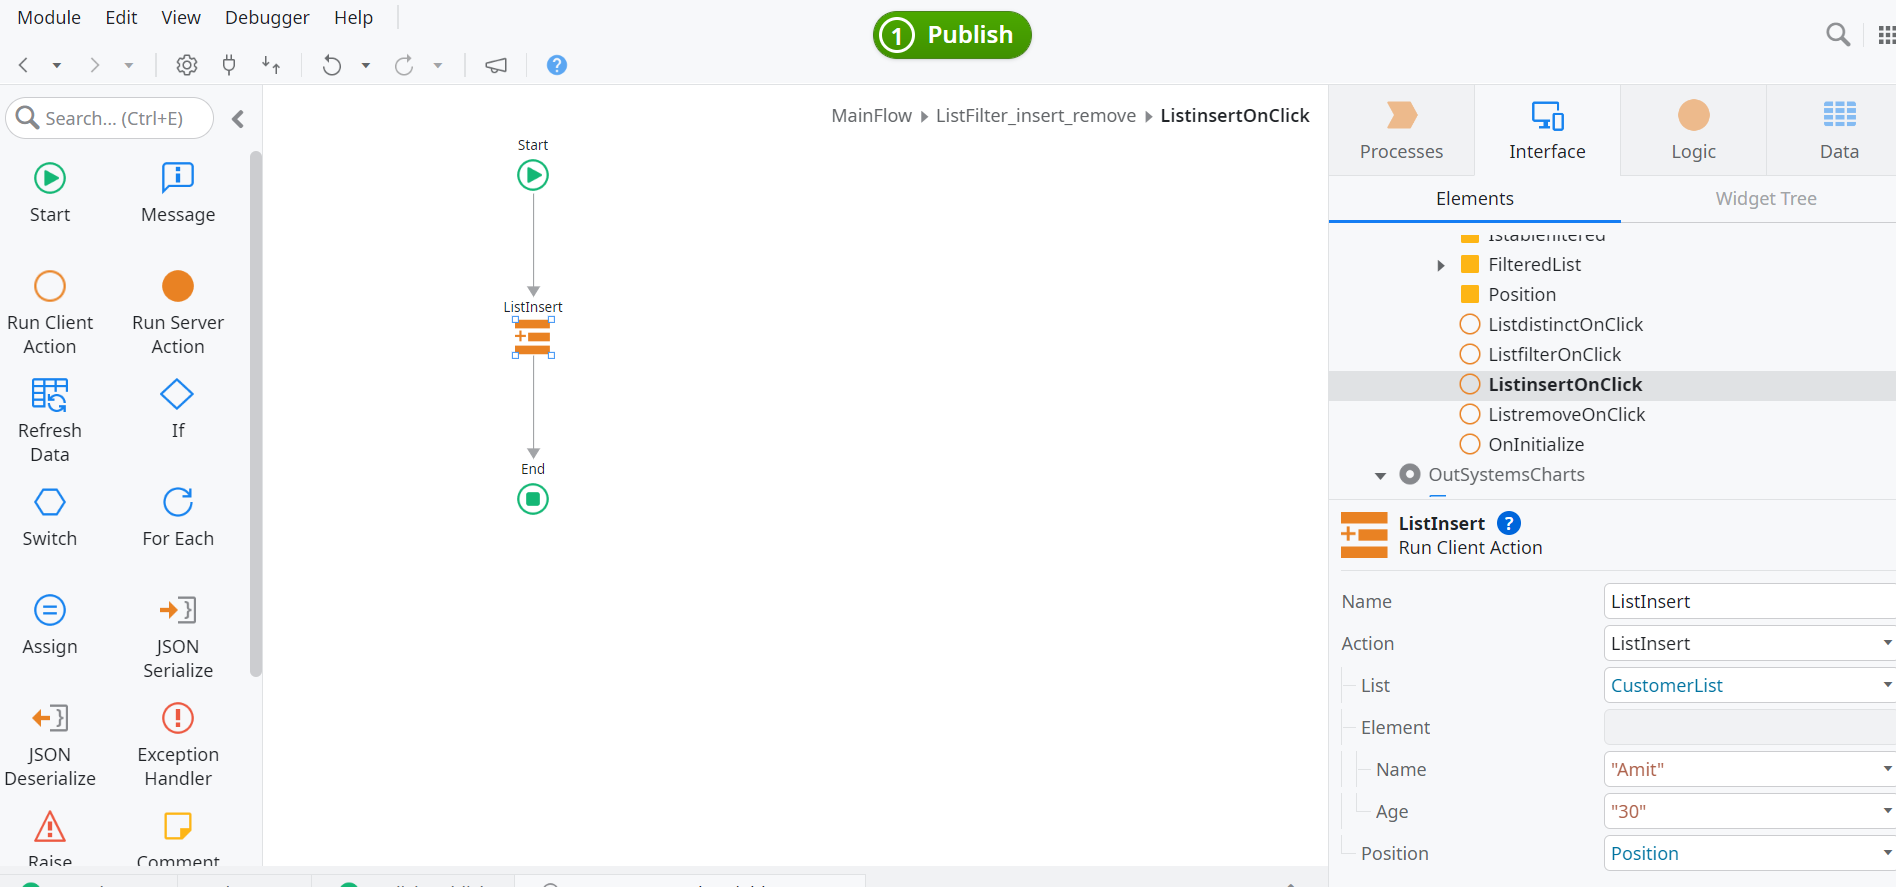Select the Run Server Action tool icon
This screenshot has height=887, width=1896.
(x=177, y=286)
